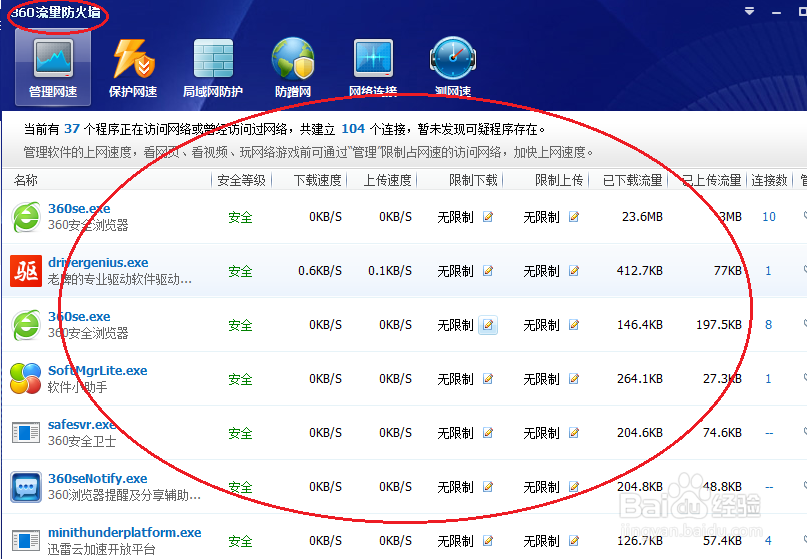Open the 测网速 speed test tab
Viewport: 807px width, 559px height.
[x=453, y=67]
